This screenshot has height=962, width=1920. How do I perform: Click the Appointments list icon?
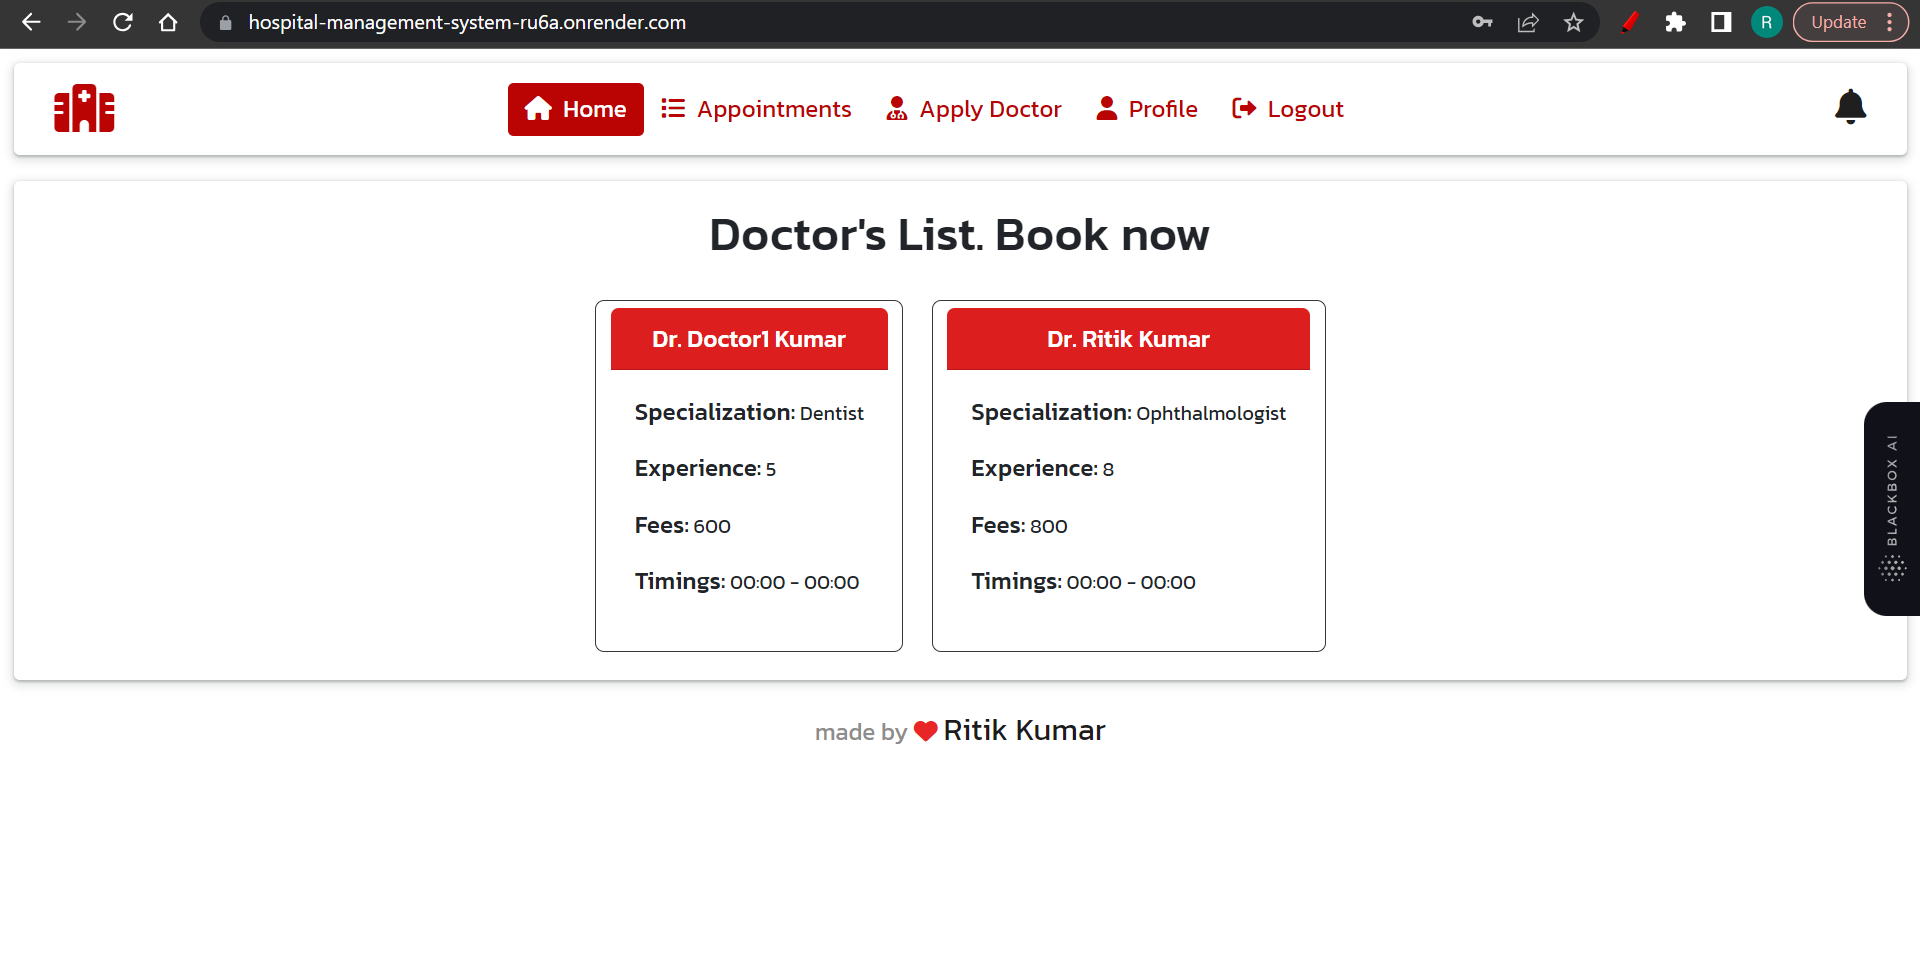673,108
